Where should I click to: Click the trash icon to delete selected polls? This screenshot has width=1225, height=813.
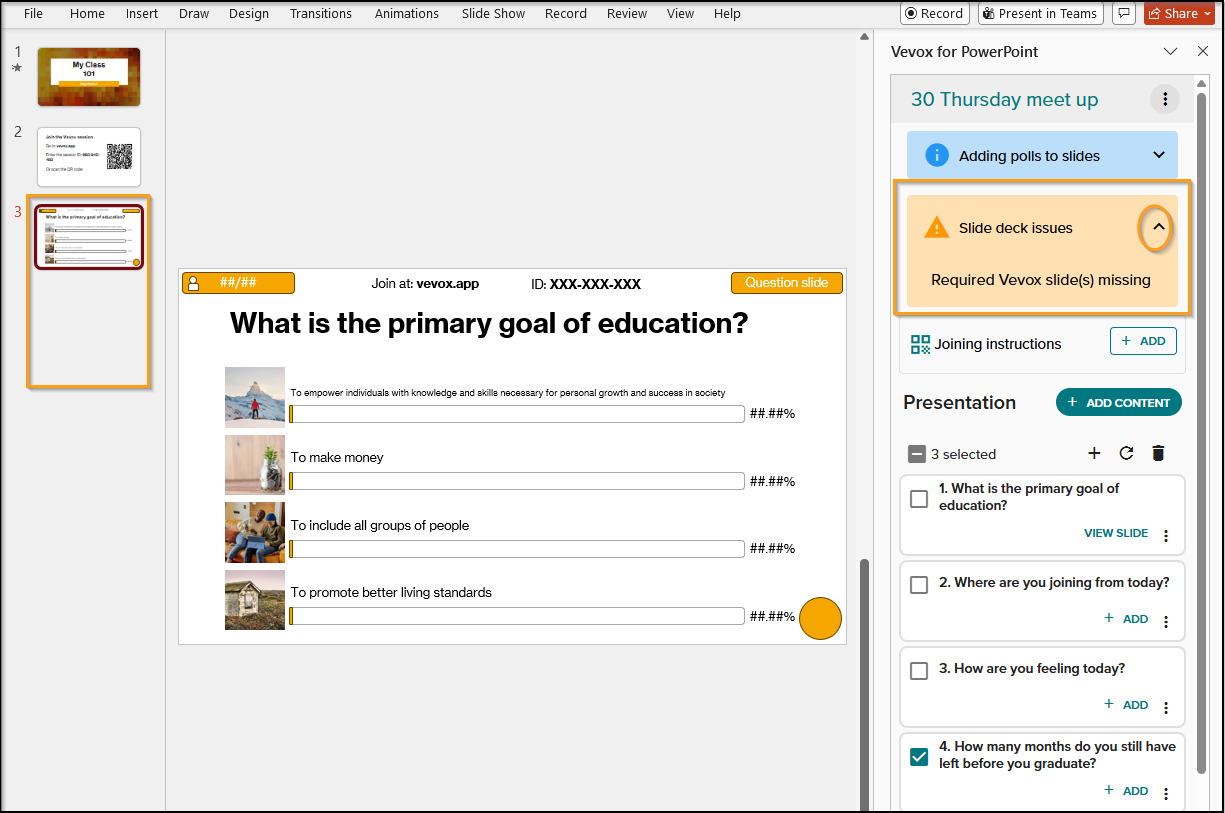pyautogui.click(x=1158, y=454)
